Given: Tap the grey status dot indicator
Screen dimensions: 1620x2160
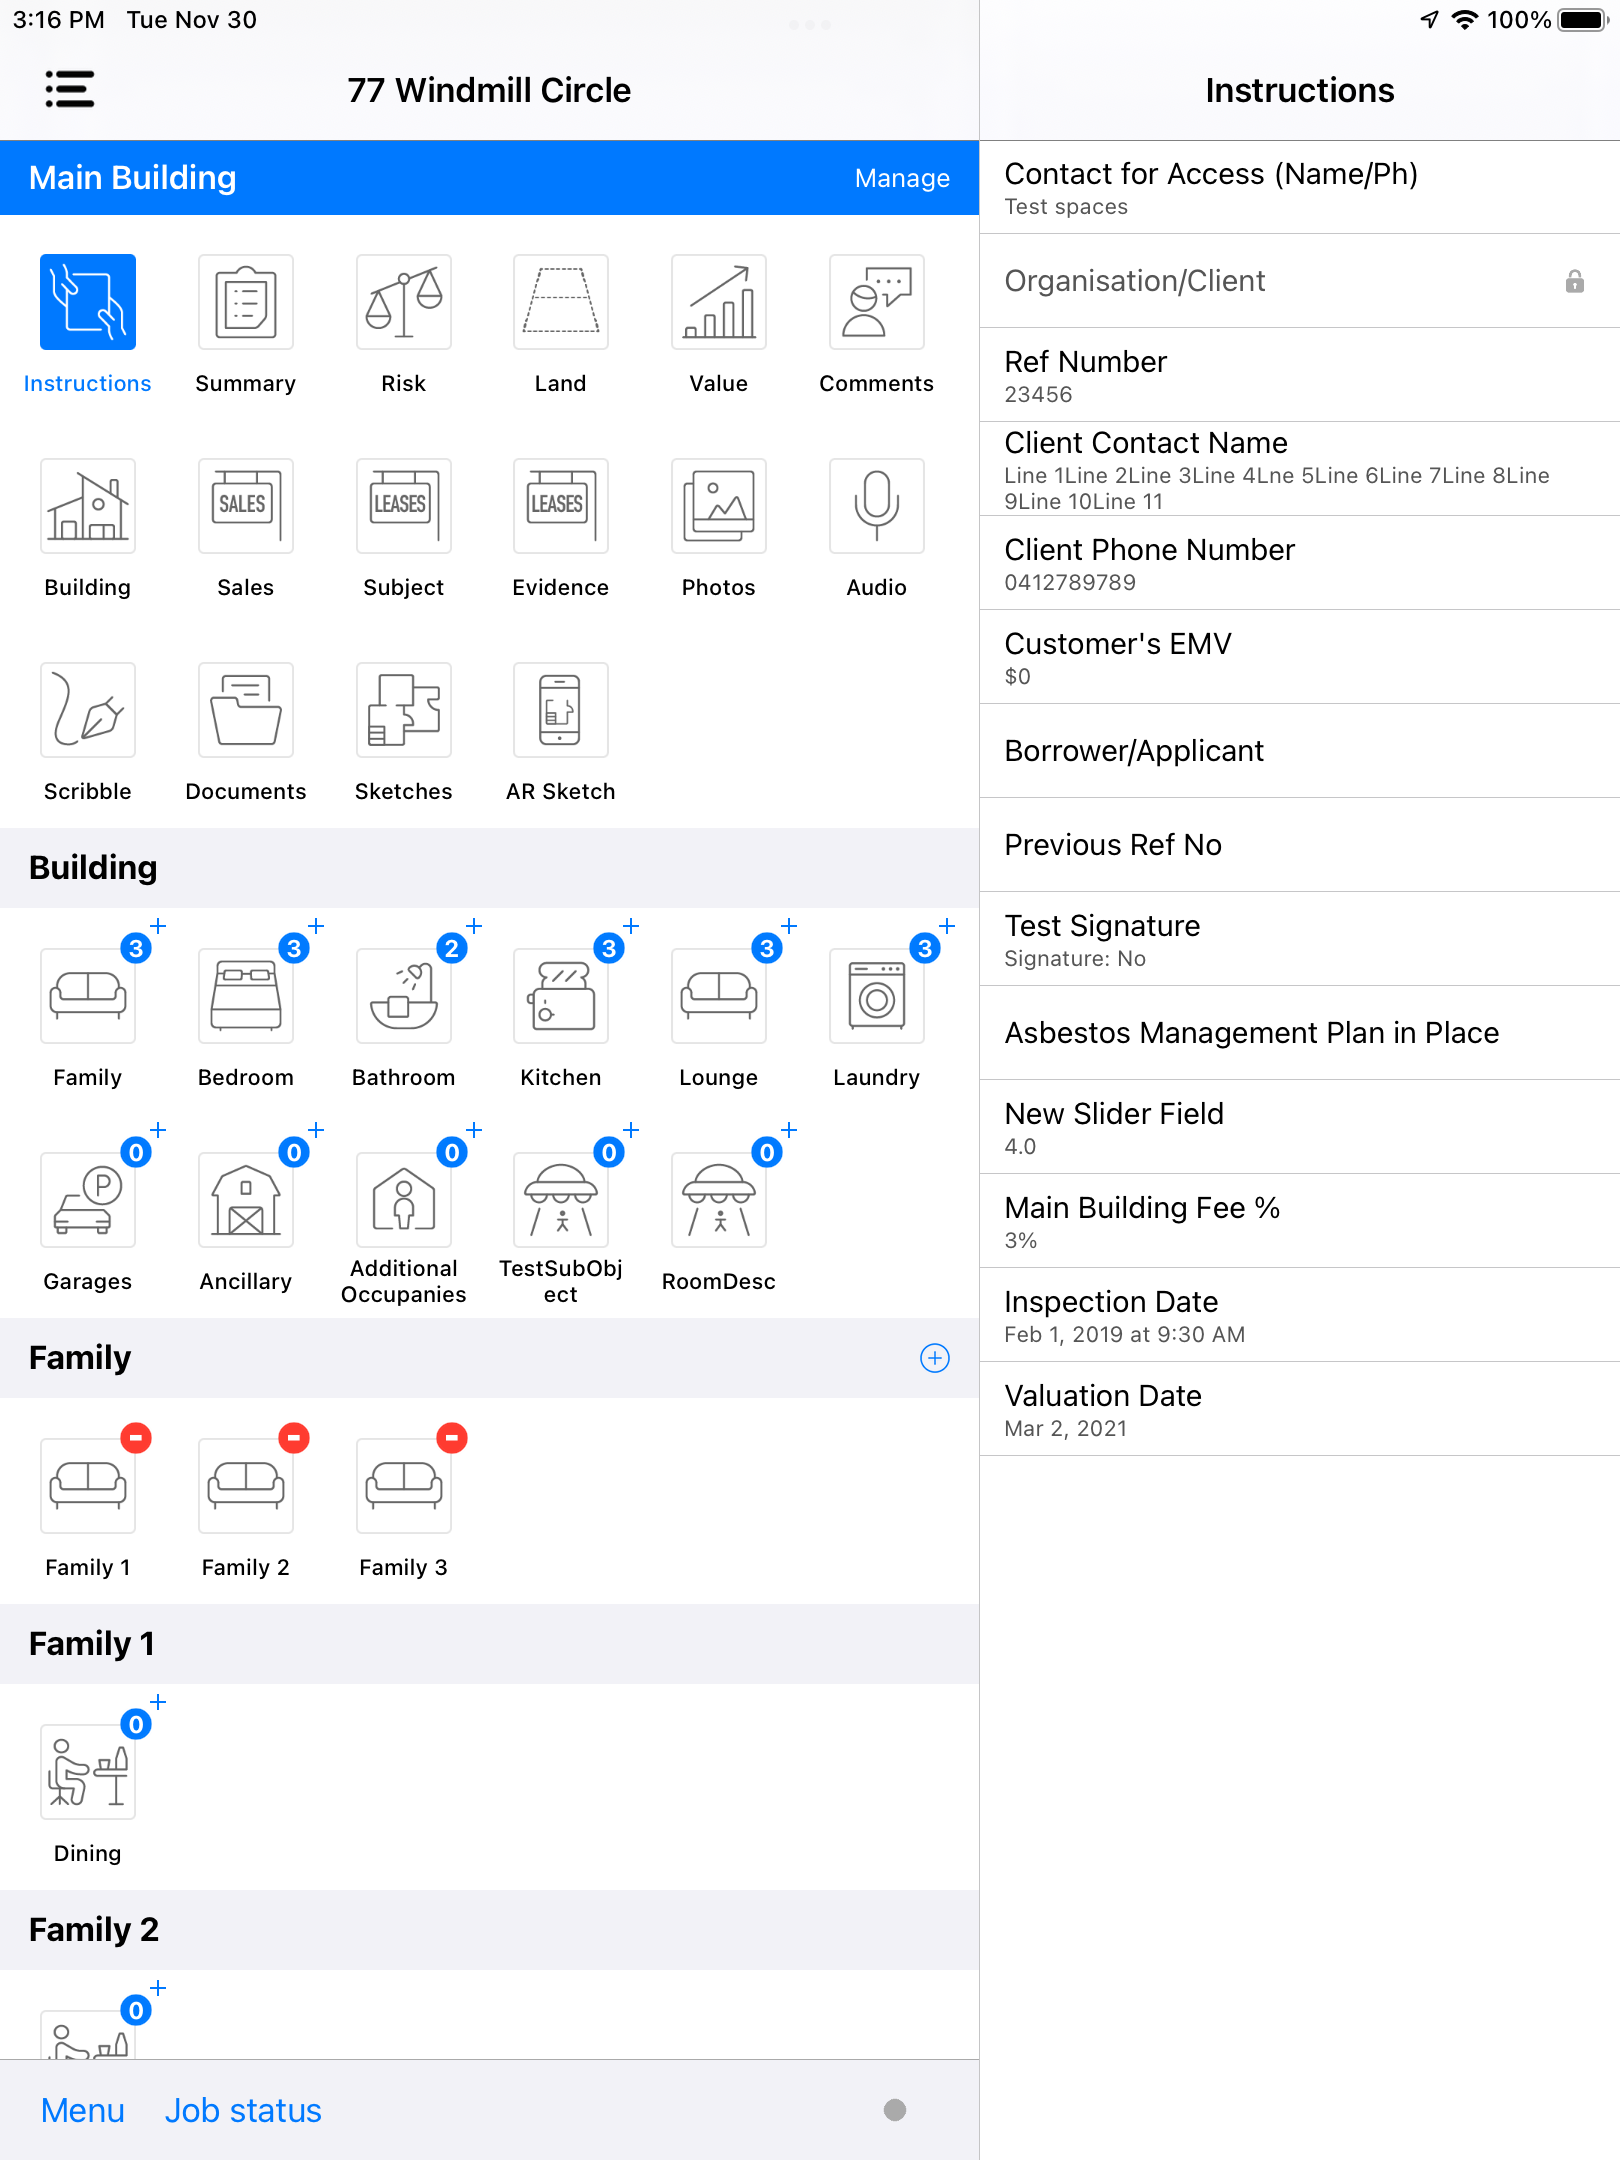Looking at the screenshot, I should click(895, 2110).
